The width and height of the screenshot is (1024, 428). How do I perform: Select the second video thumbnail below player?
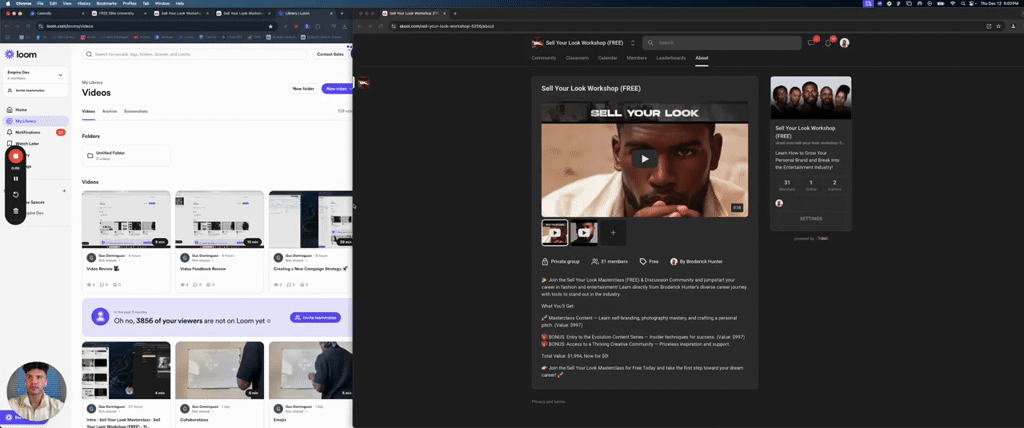[x=584, y=233]
